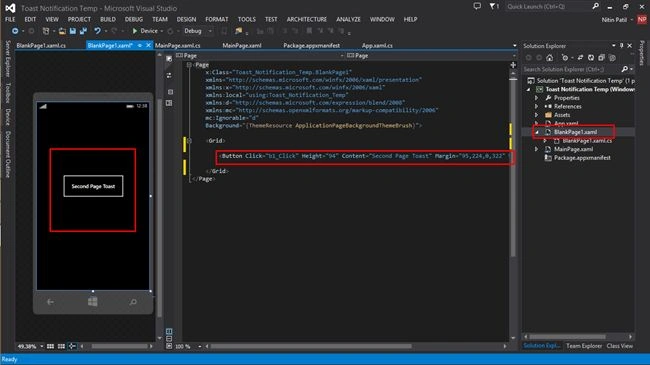This screenshot has height=365, width=650.
Task: Toggle snapping to snaplines icon
Action: point(72,346)
